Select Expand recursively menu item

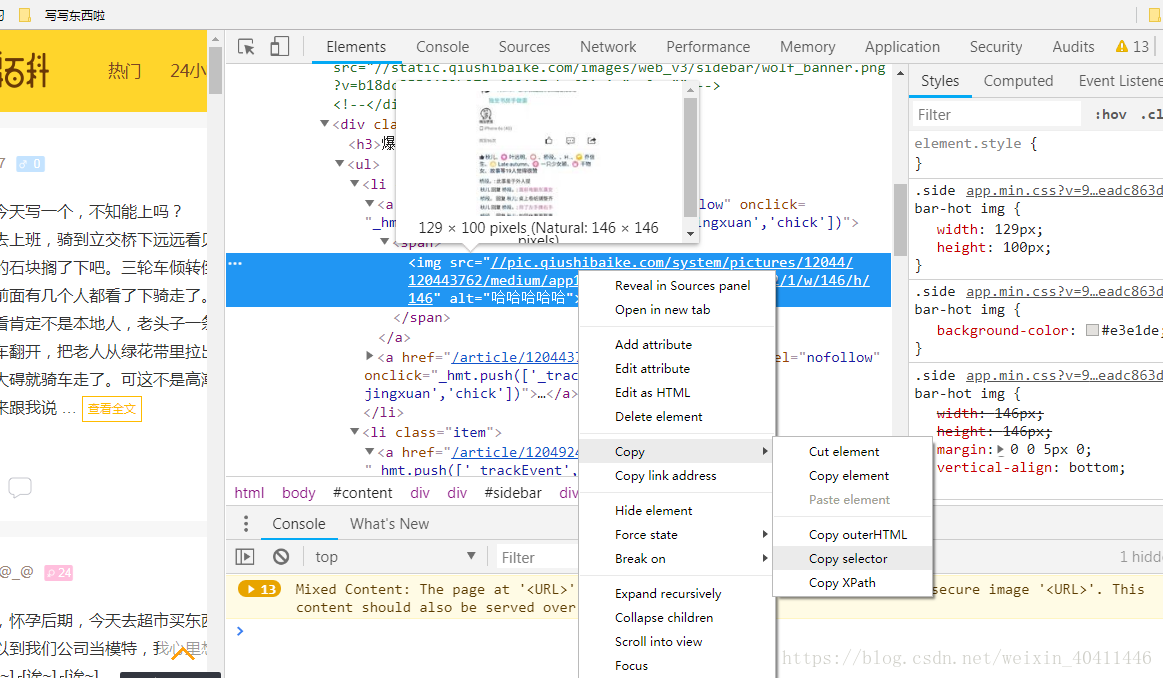676,593
